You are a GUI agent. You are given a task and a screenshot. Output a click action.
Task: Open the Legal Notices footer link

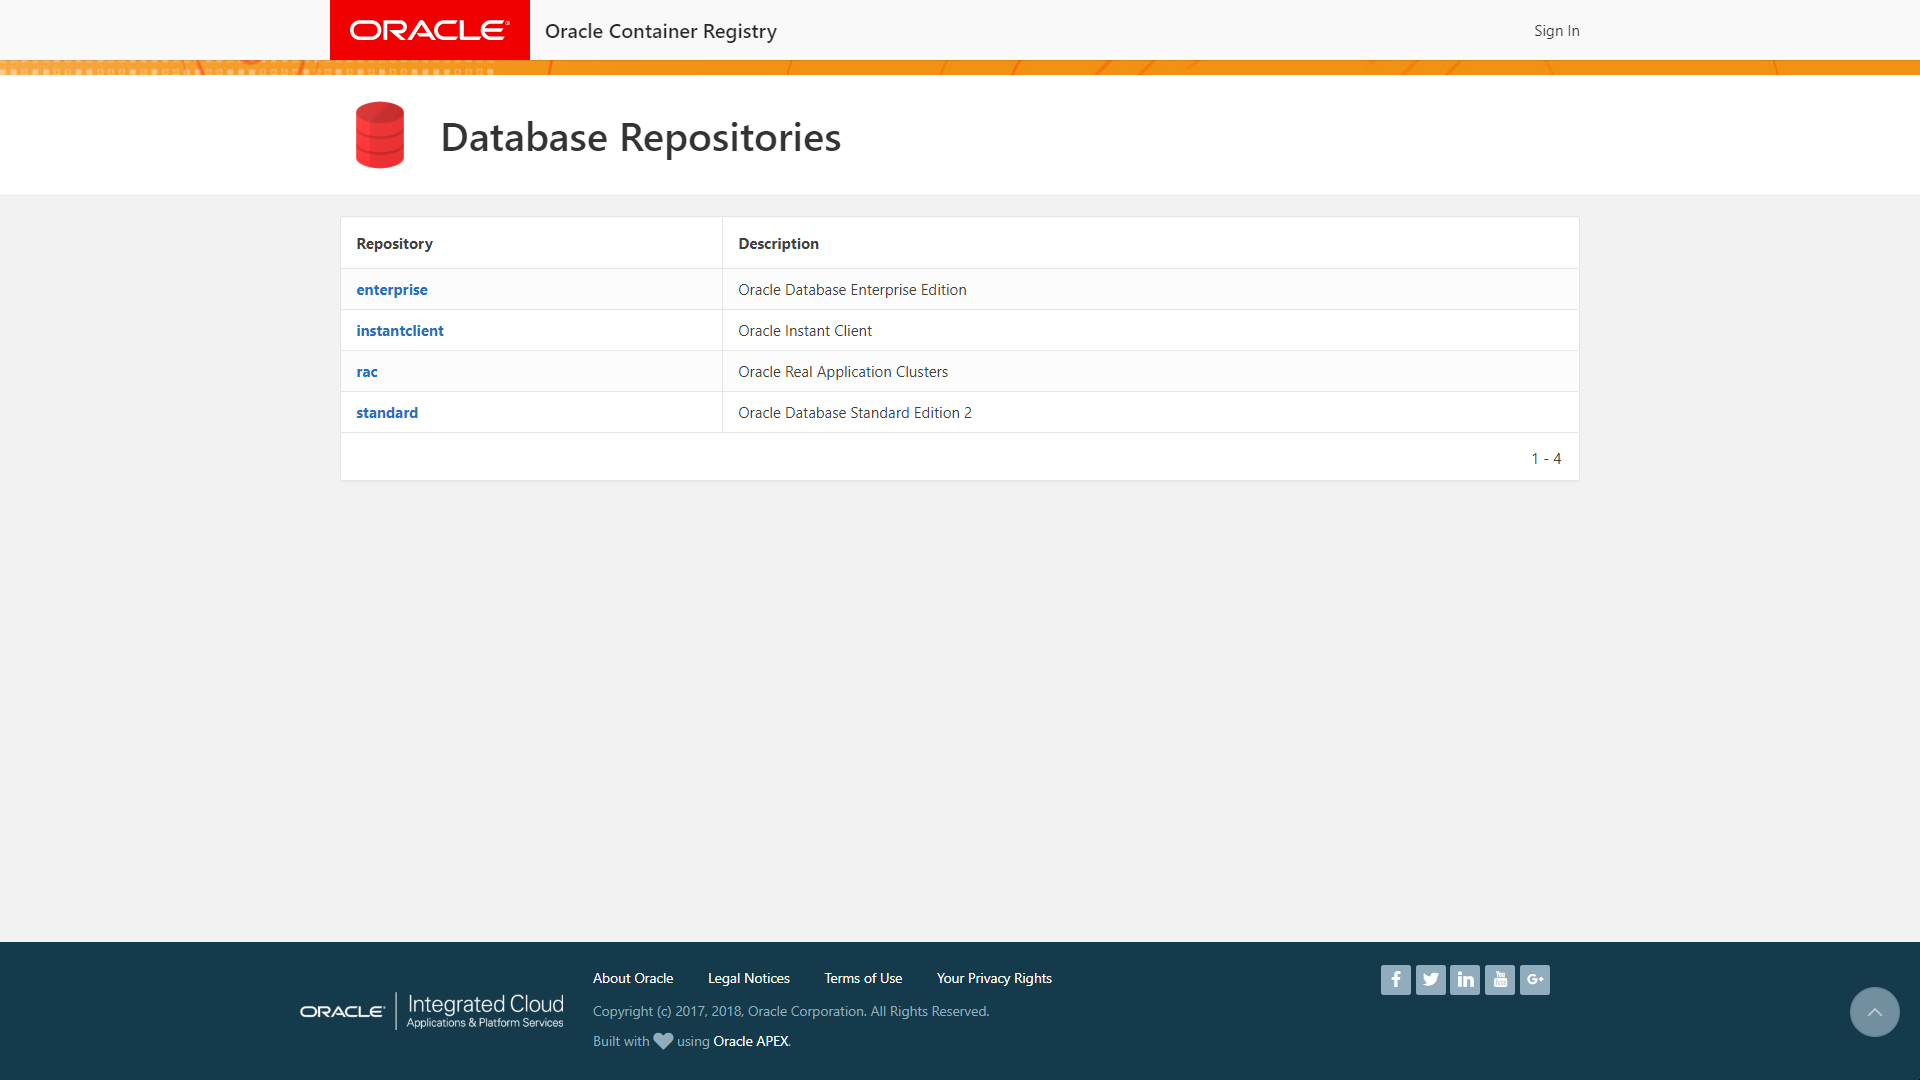[x=748, y=978]
